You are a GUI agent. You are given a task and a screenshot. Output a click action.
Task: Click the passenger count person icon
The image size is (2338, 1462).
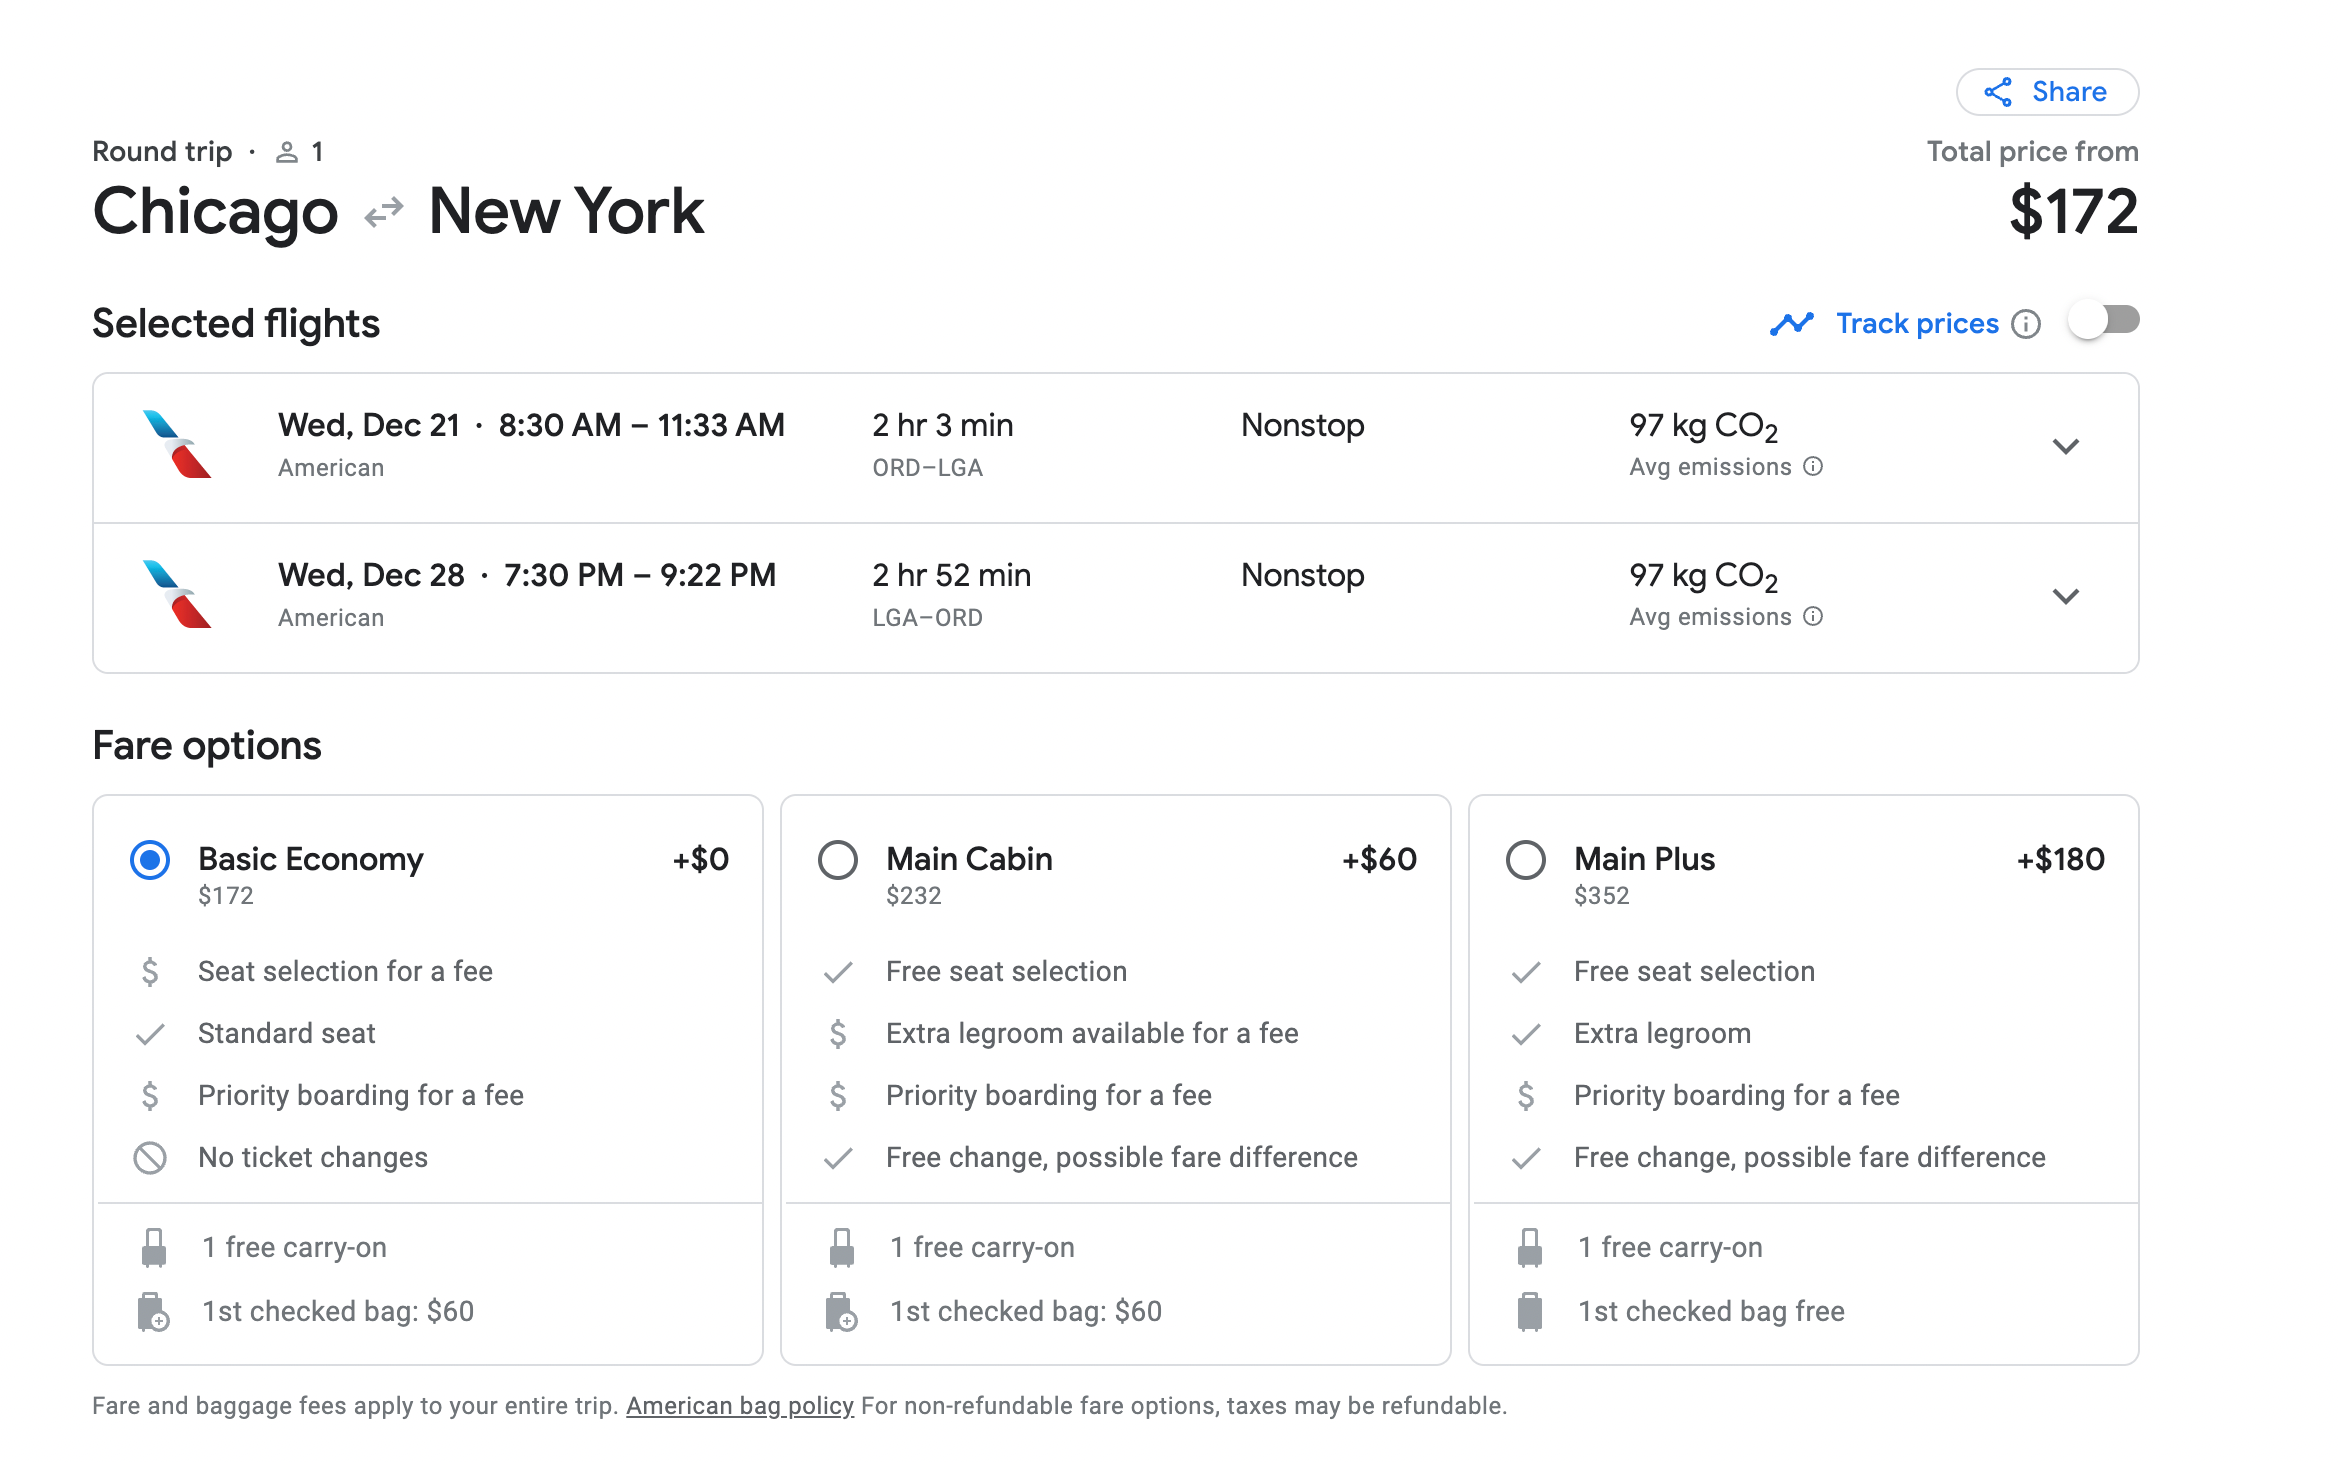(287, 152)
